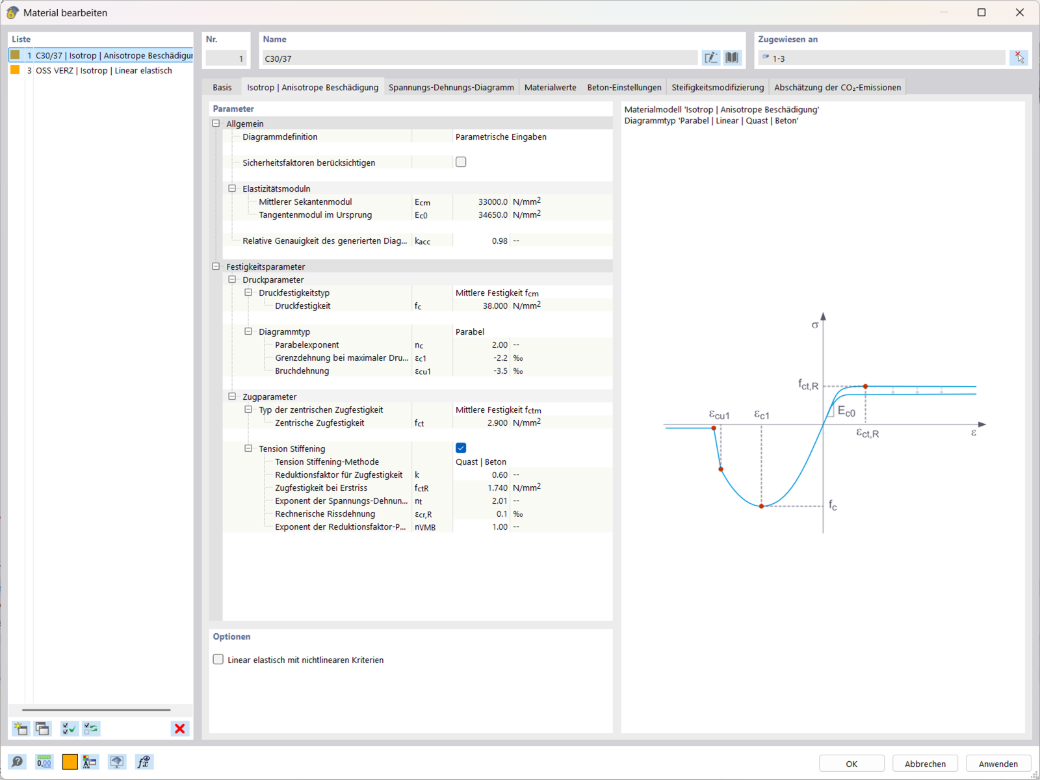Image resolution: width=1040 pixels, height=780 pixels.
Task: Collapse Typ der zentrischen Zugfestigkeit node
Action: point(248,410)
